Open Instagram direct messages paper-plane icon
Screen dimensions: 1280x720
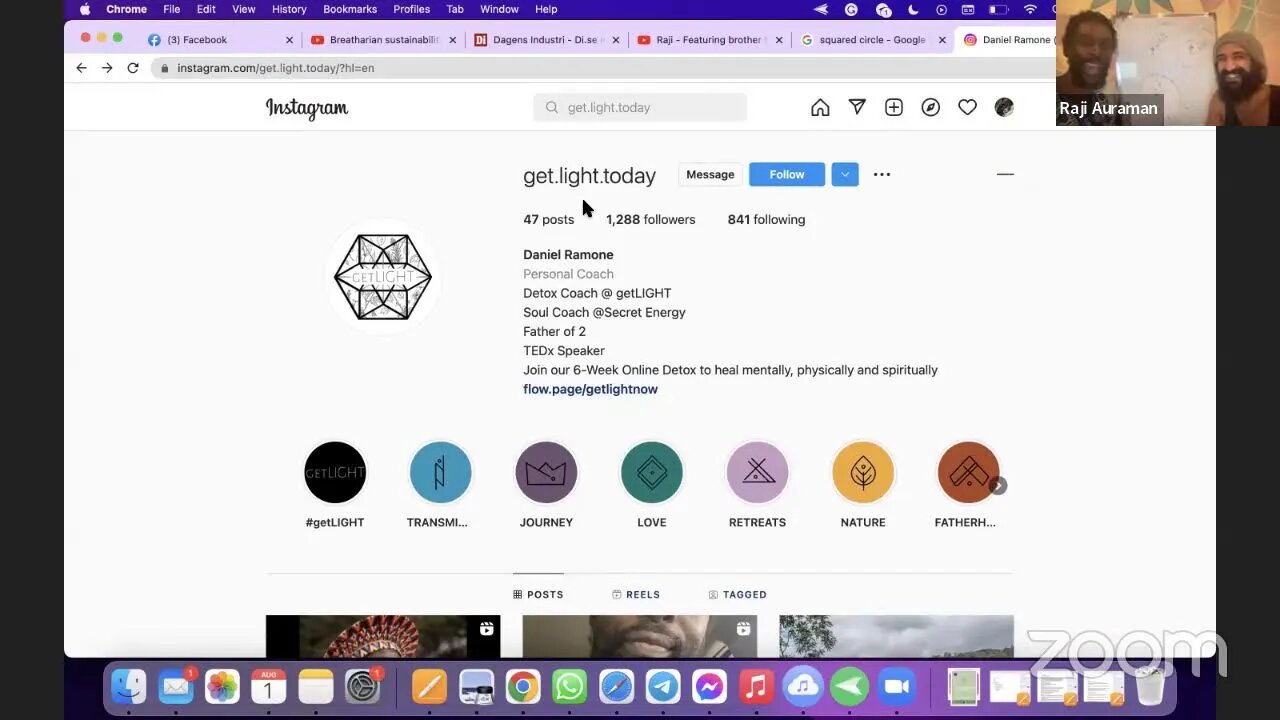857,107
